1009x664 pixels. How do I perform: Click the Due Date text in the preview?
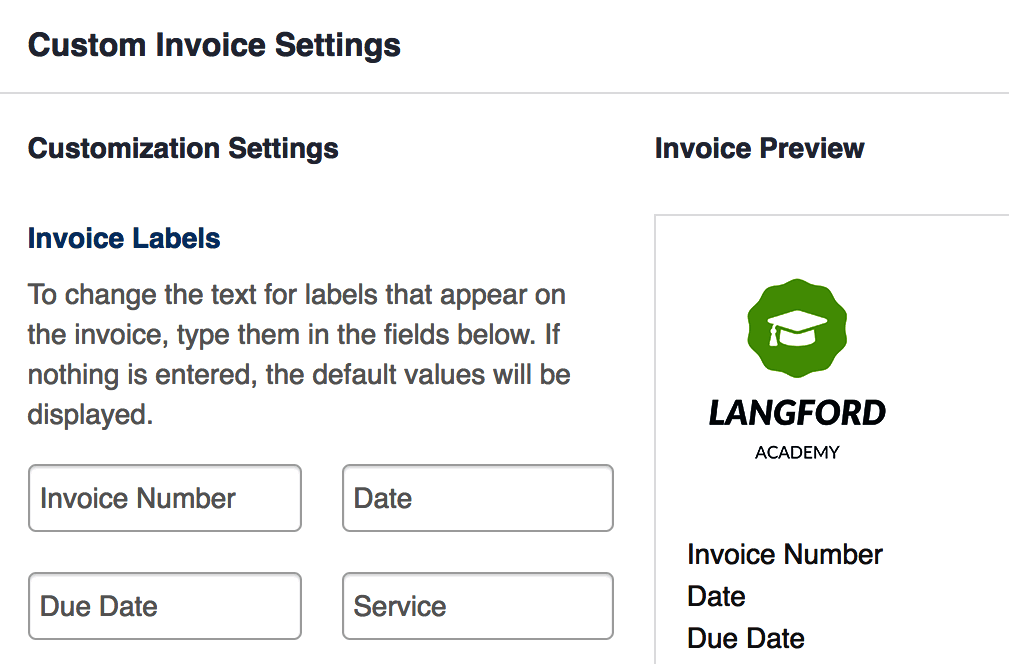pyautogui.click(x=746, y=638)
